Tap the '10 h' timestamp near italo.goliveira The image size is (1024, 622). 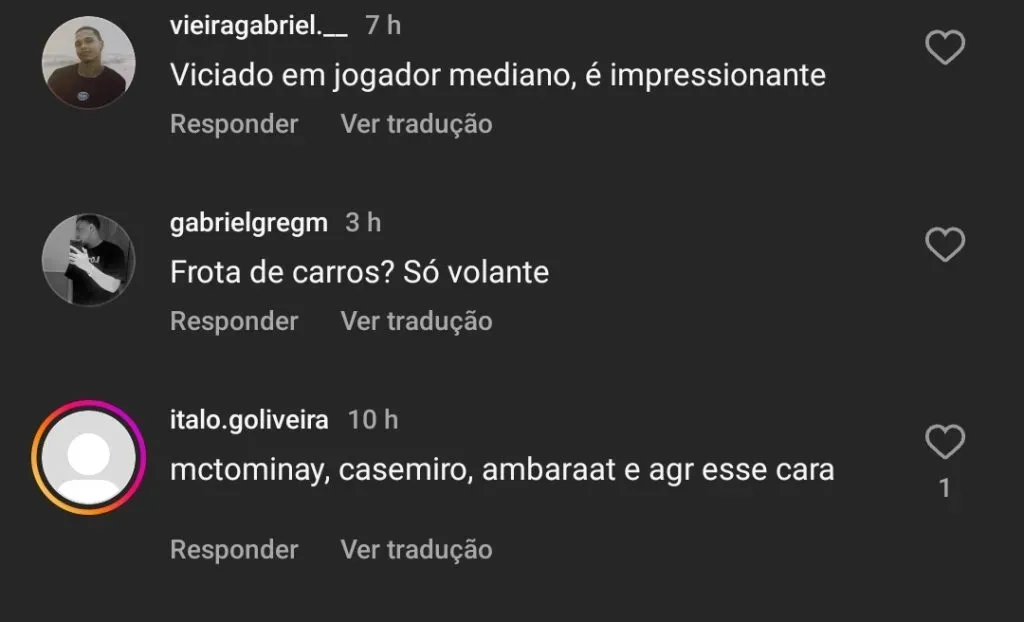(x=372, y=420)
